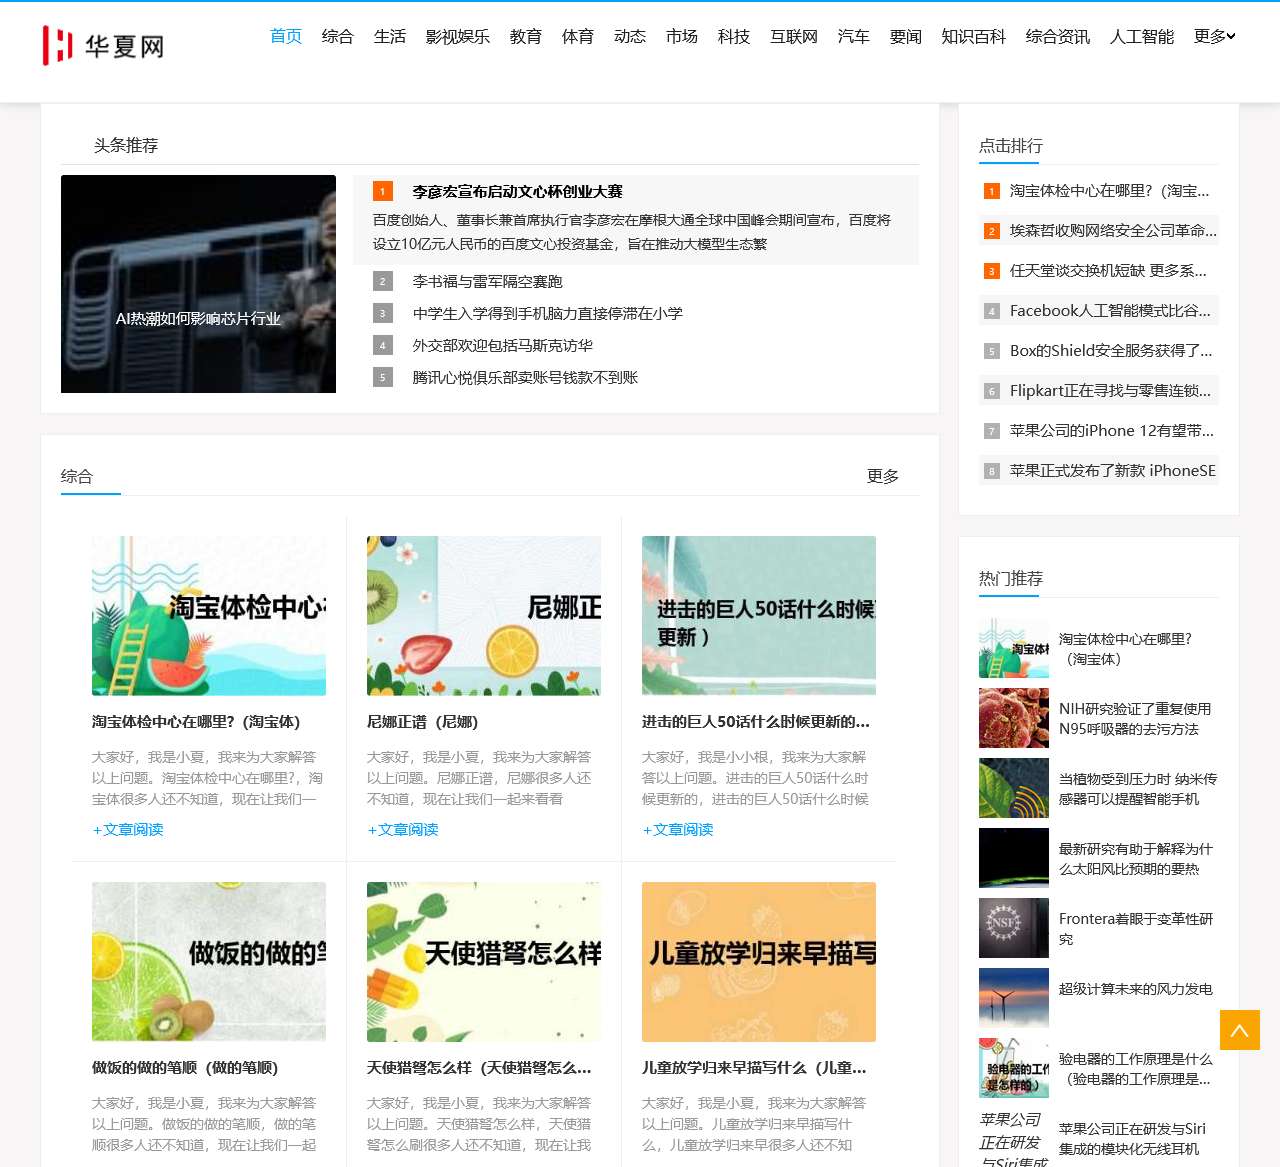Click the 淘宝体检中心 article thumbnail
This screenshot has width=1280, height=1167.
pos(209,615)
